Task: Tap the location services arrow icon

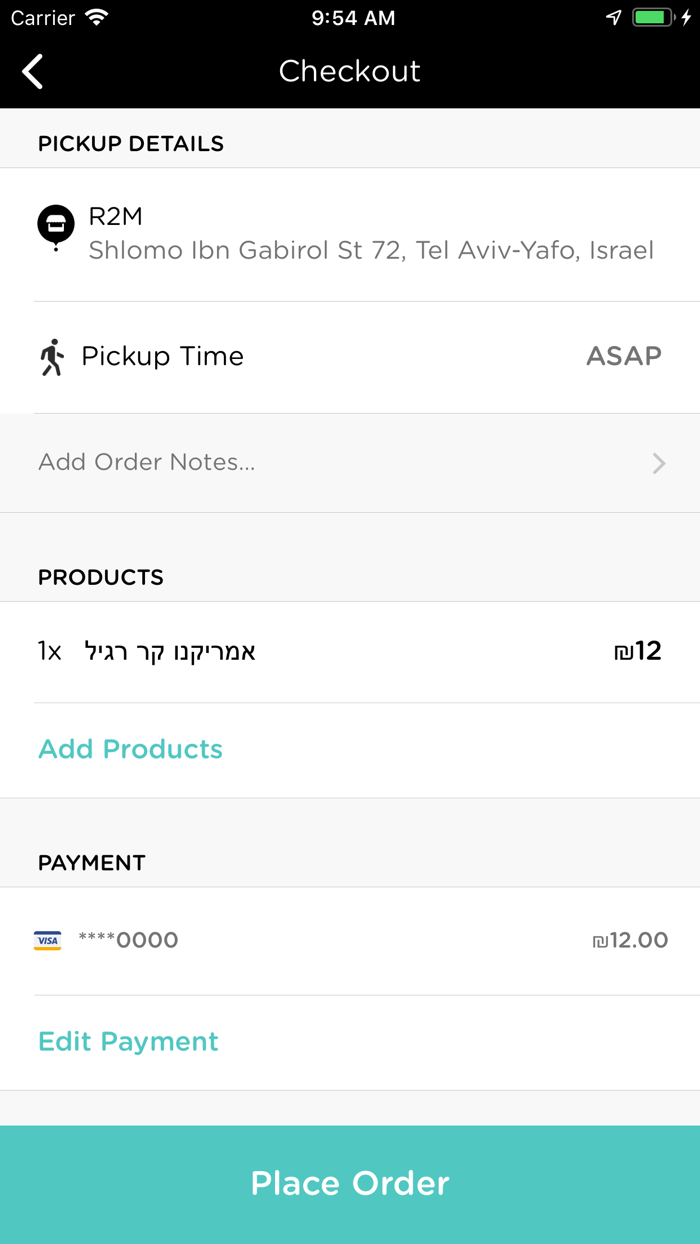Action: (613, 18)
